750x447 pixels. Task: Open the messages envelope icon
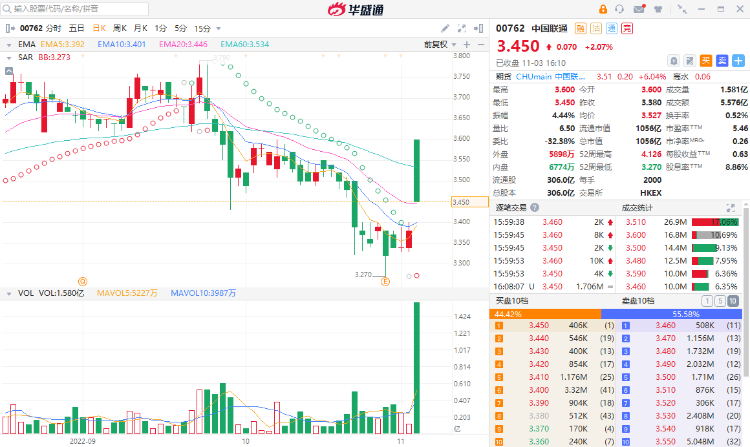(640, 9)
